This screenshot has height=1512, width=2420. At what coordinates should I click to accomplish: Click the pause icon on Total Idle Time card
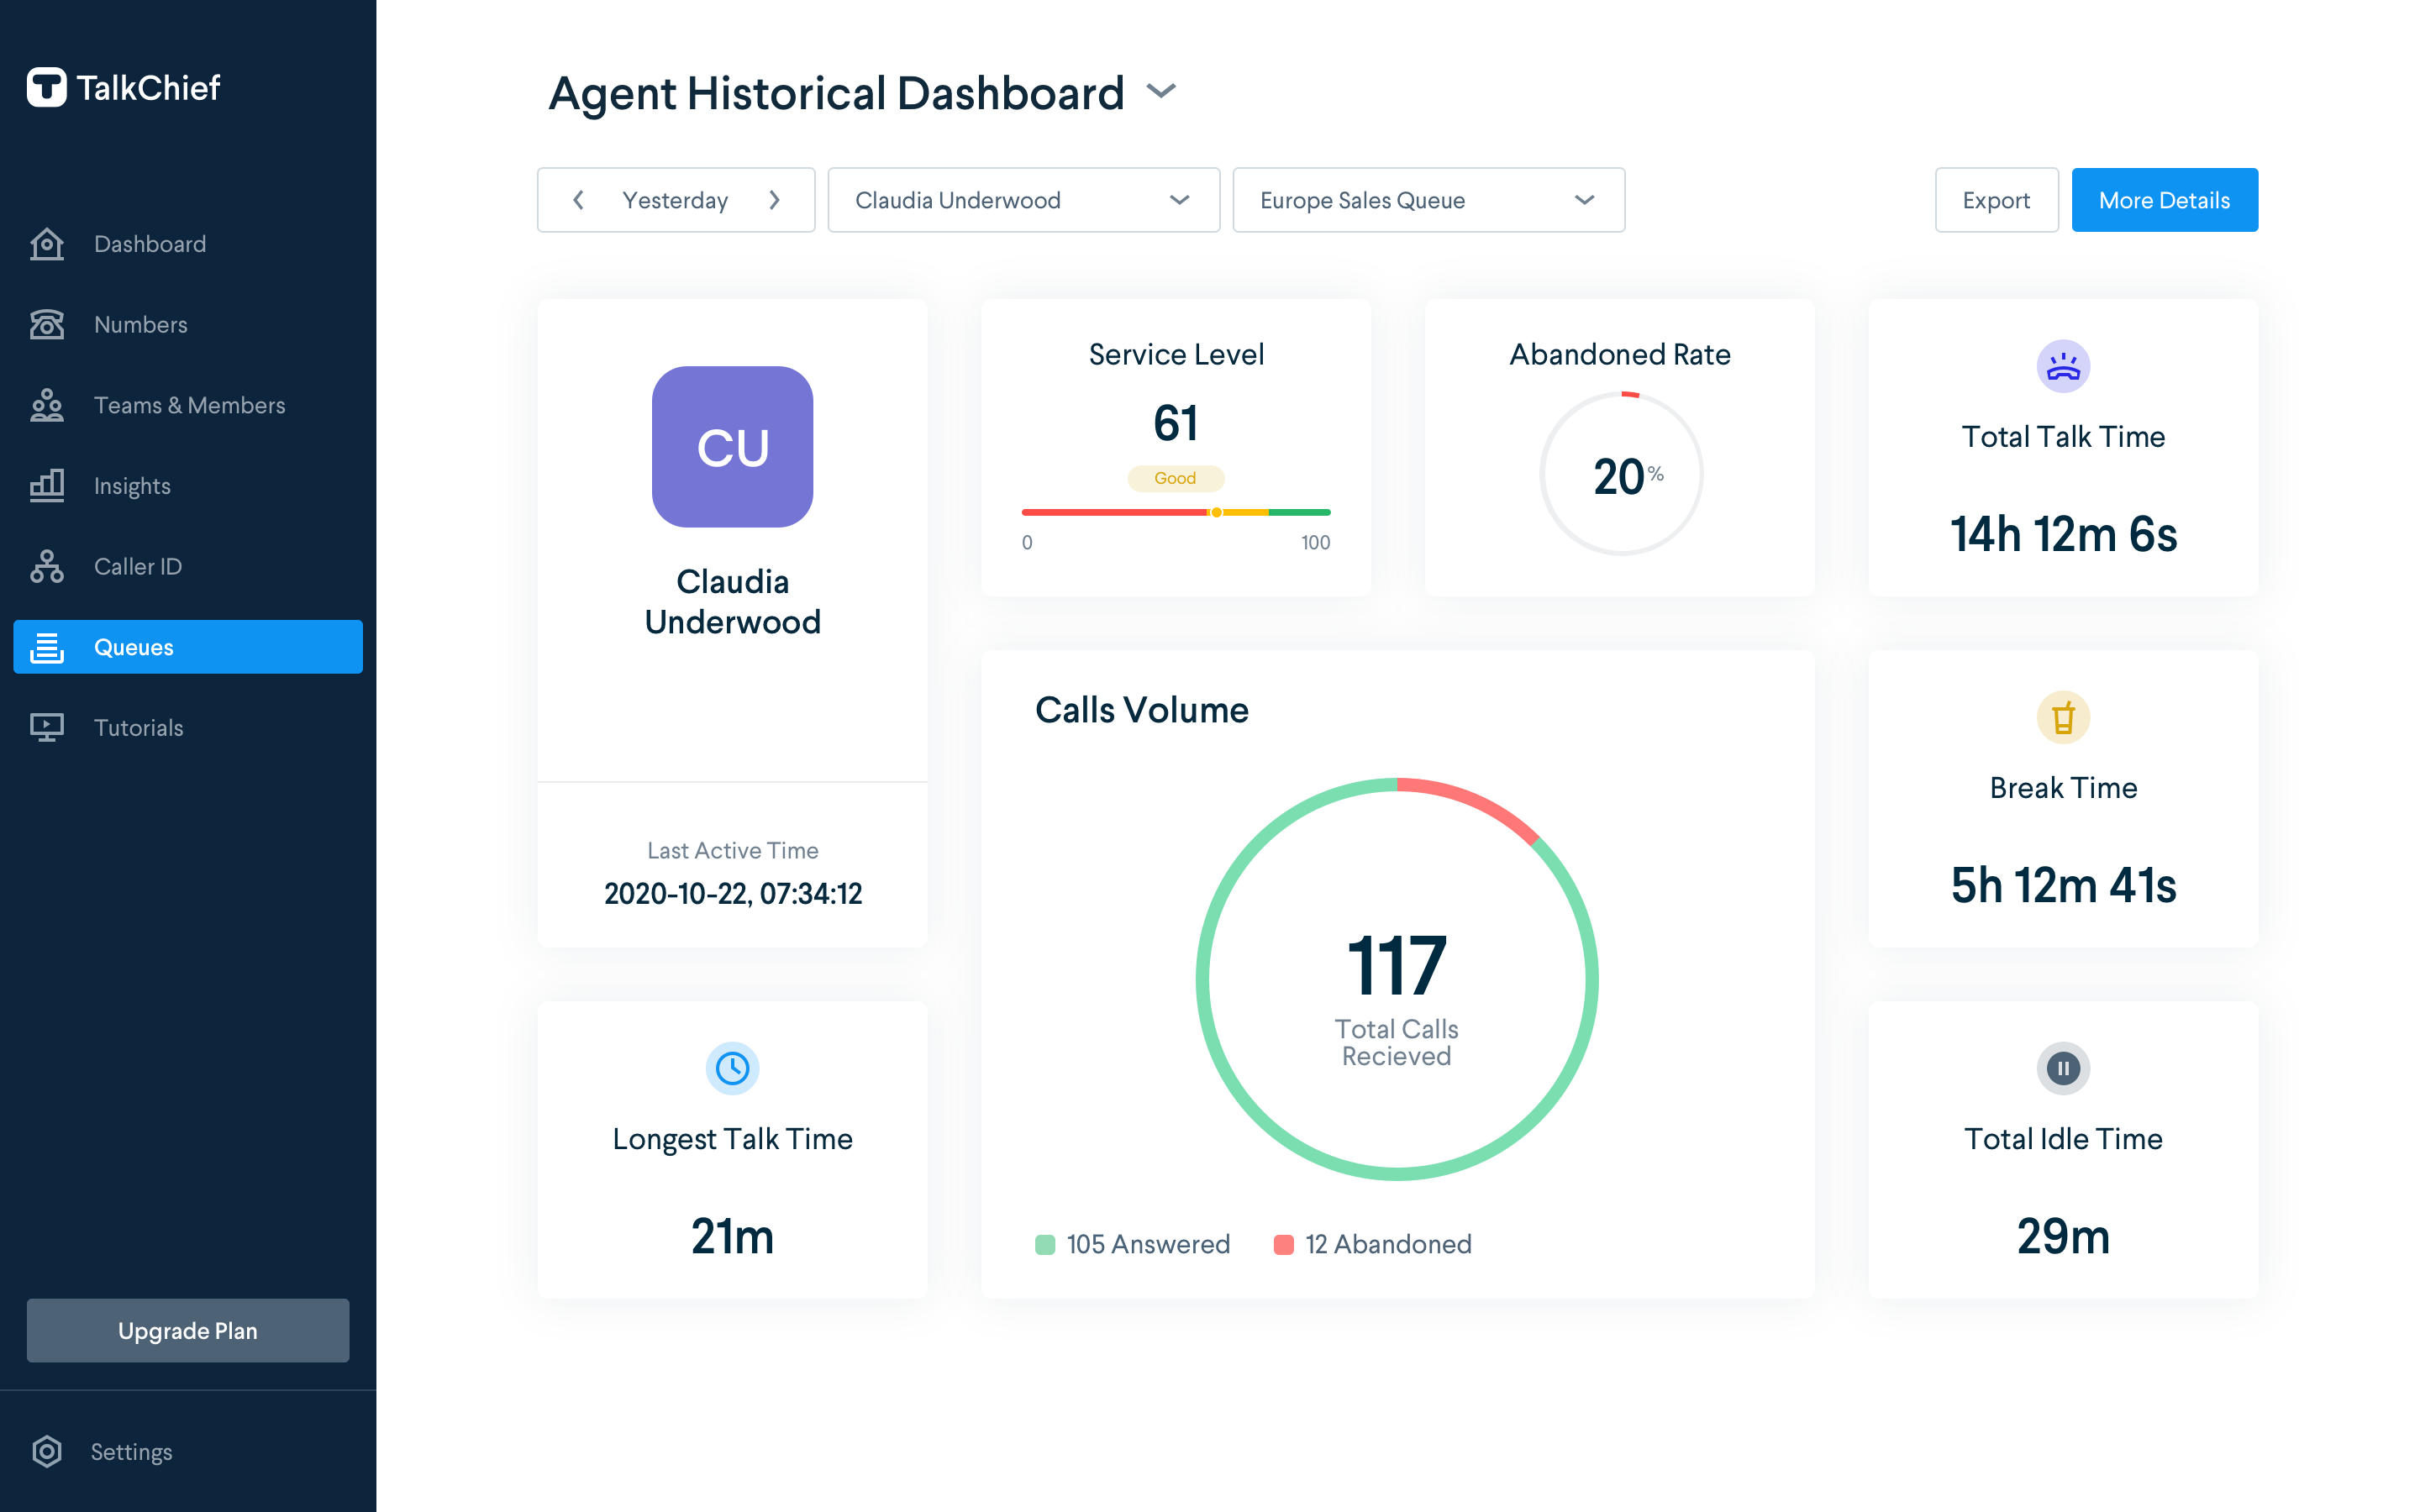(x=2063, y=1068)
